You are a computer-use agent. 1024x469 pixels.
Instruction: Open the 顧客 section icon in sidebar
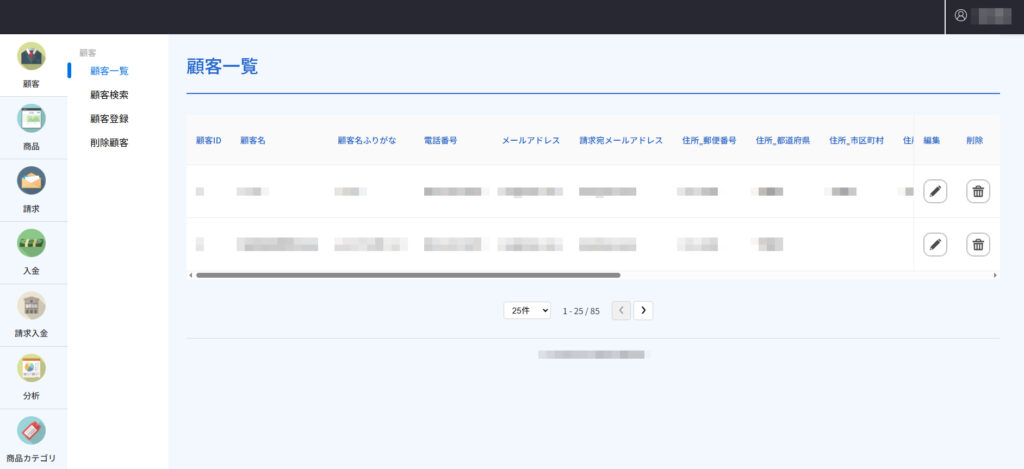click(32, 57)
